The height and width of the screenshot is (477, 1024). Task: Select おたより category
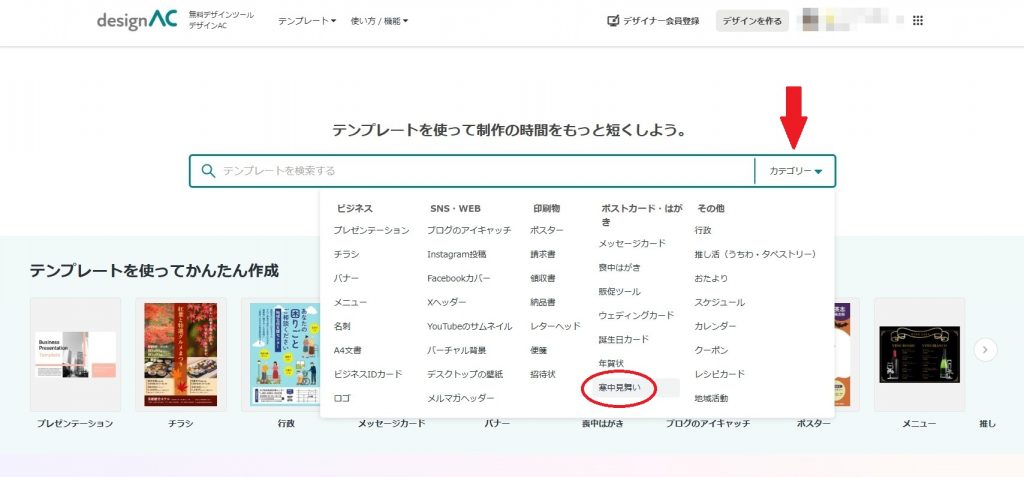[x=711, y=278]
